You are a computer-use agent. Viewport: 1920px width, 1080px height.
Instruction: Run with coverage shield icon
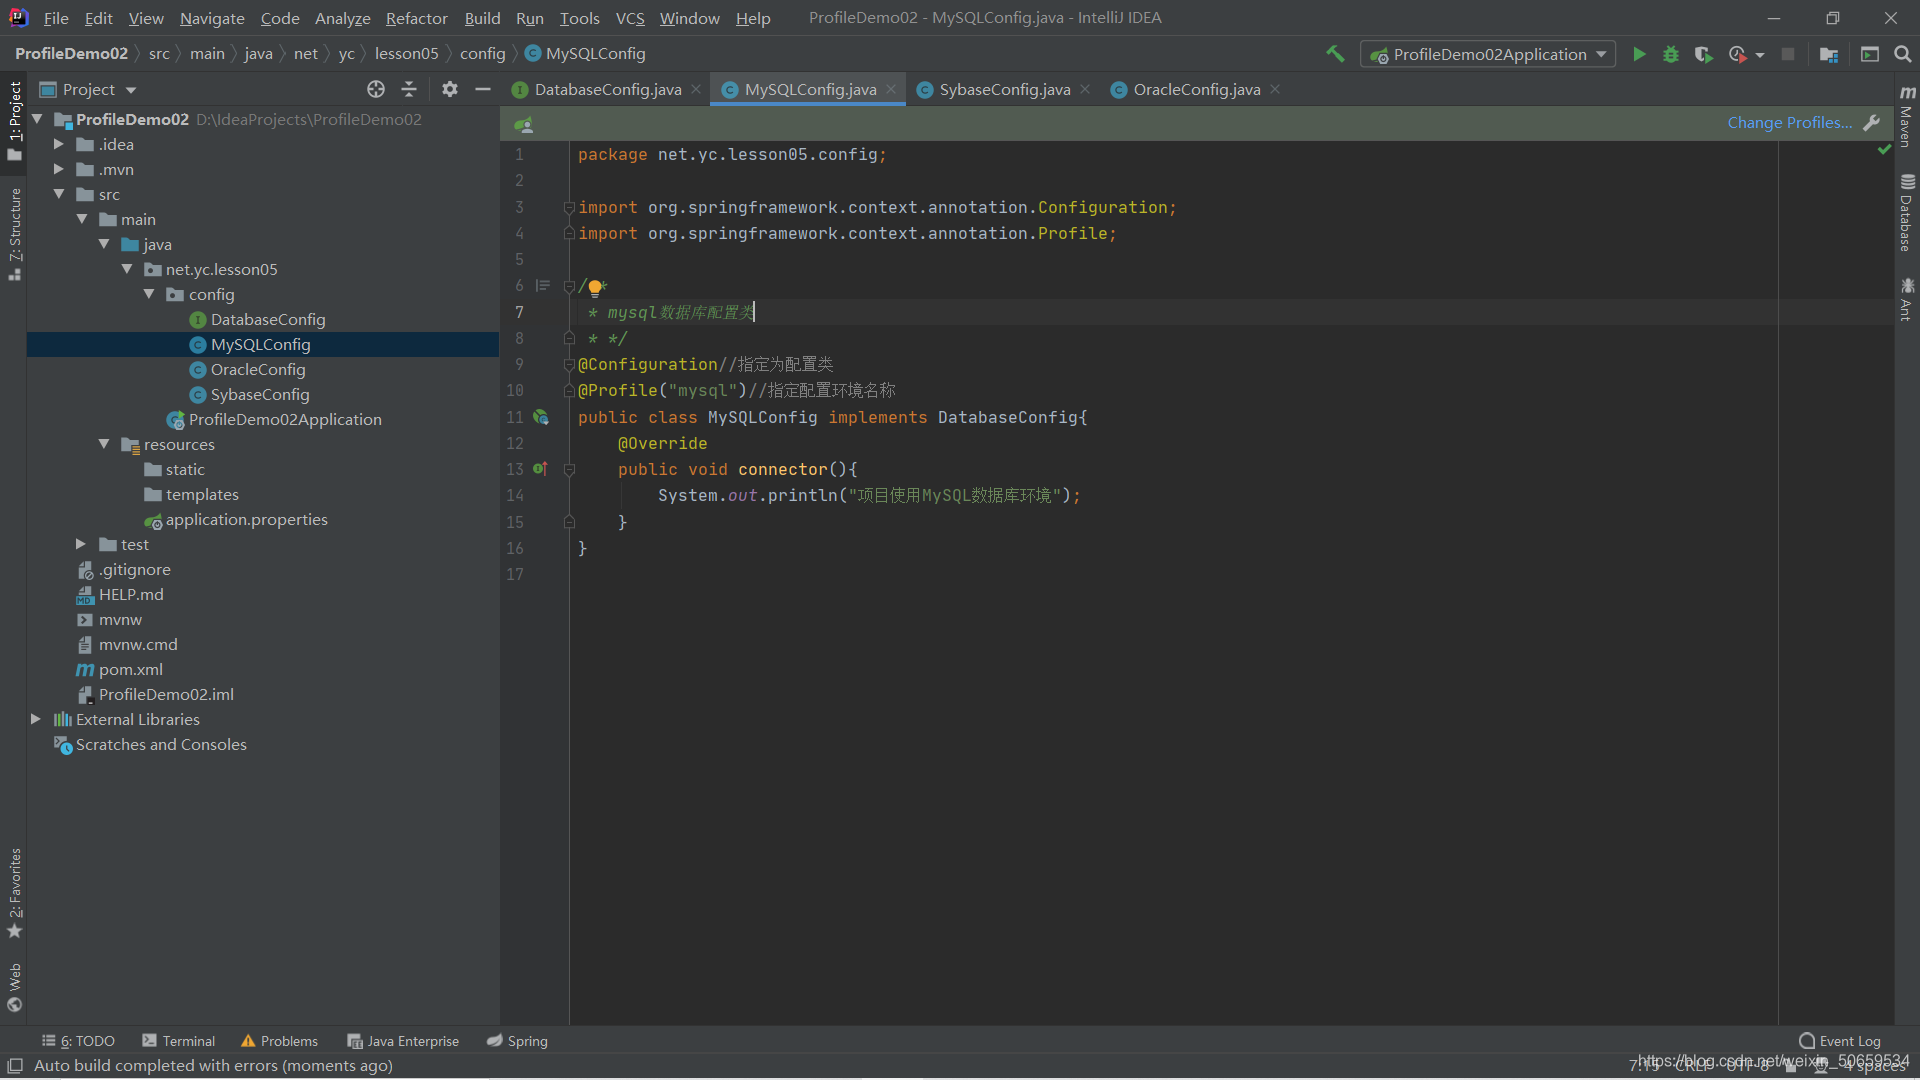click(1703, 54)
